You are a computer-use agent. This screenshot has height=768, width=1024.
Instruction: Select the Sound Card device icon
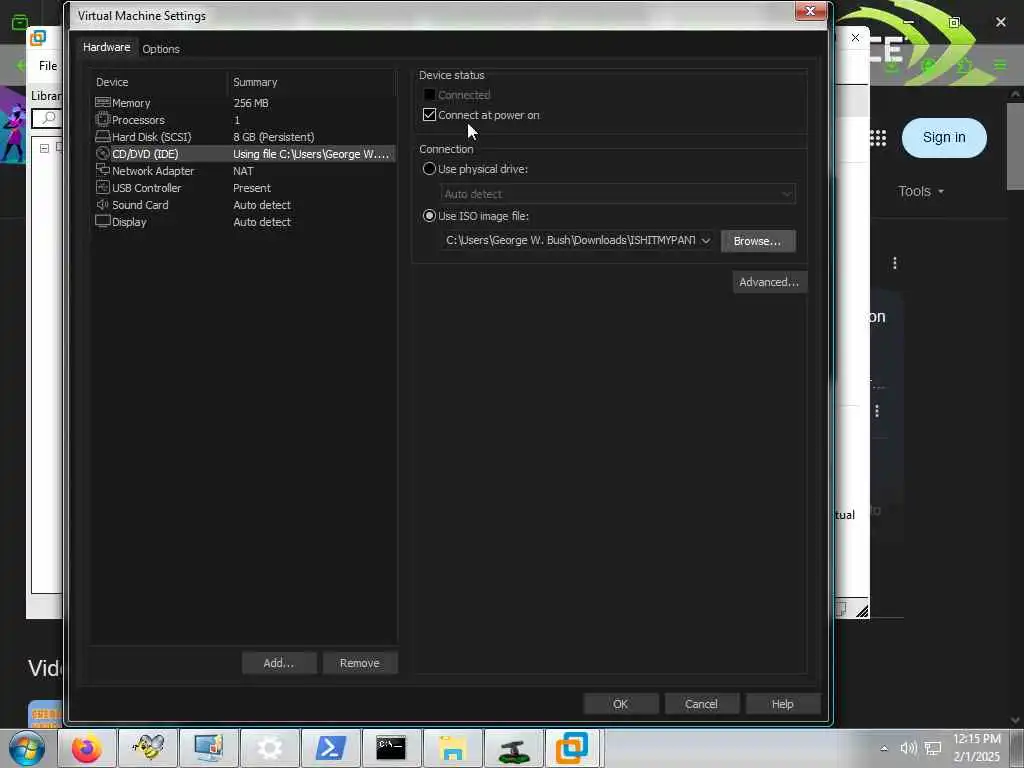(x=103, y=204)
